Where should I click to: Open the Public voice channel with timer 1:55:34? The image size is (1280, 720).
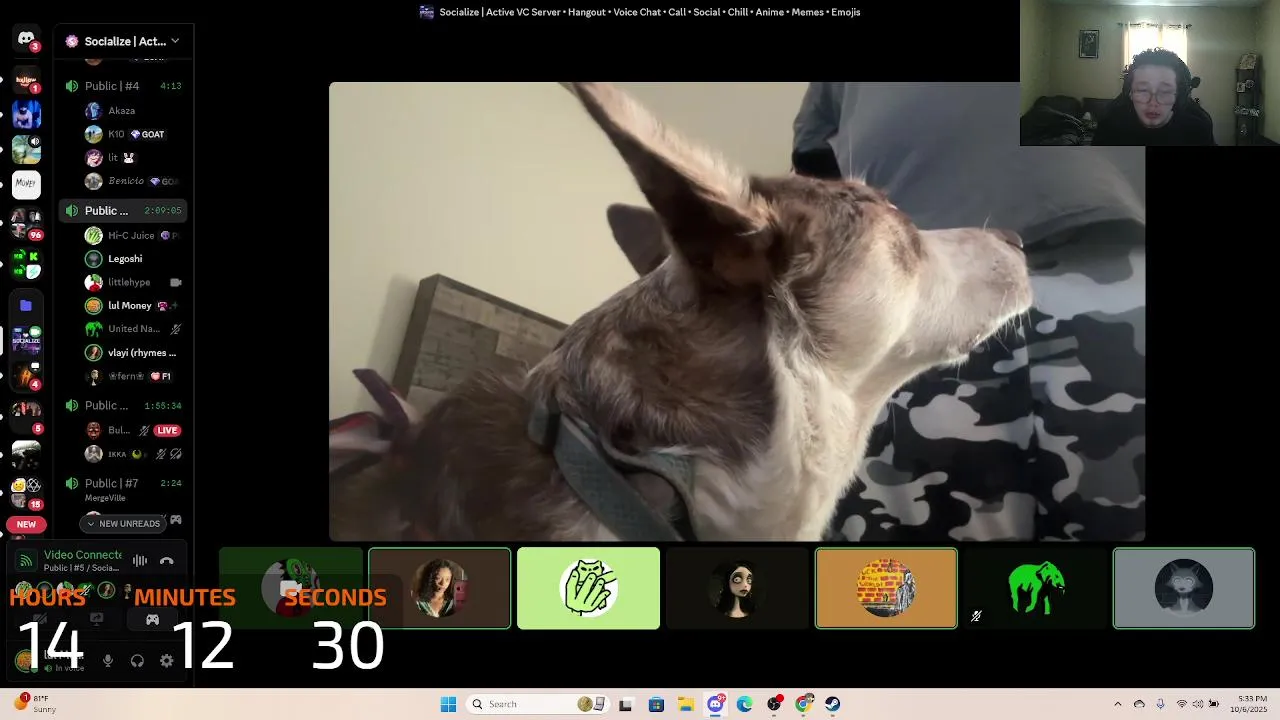(123, 406)
